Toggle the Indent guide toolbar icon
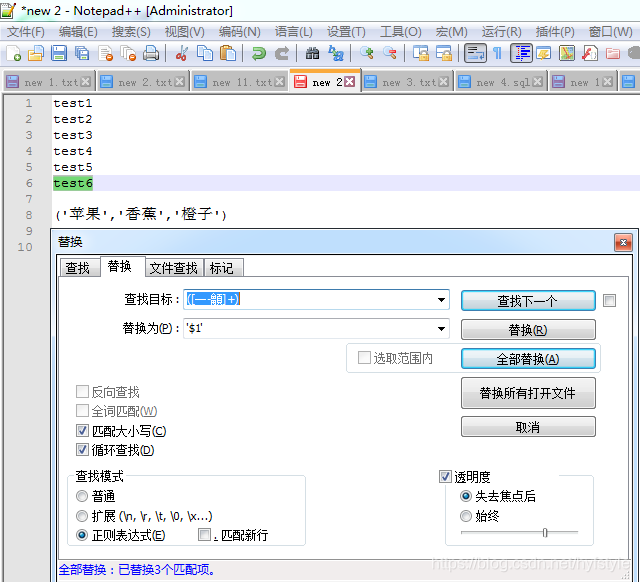 [521, 53]
